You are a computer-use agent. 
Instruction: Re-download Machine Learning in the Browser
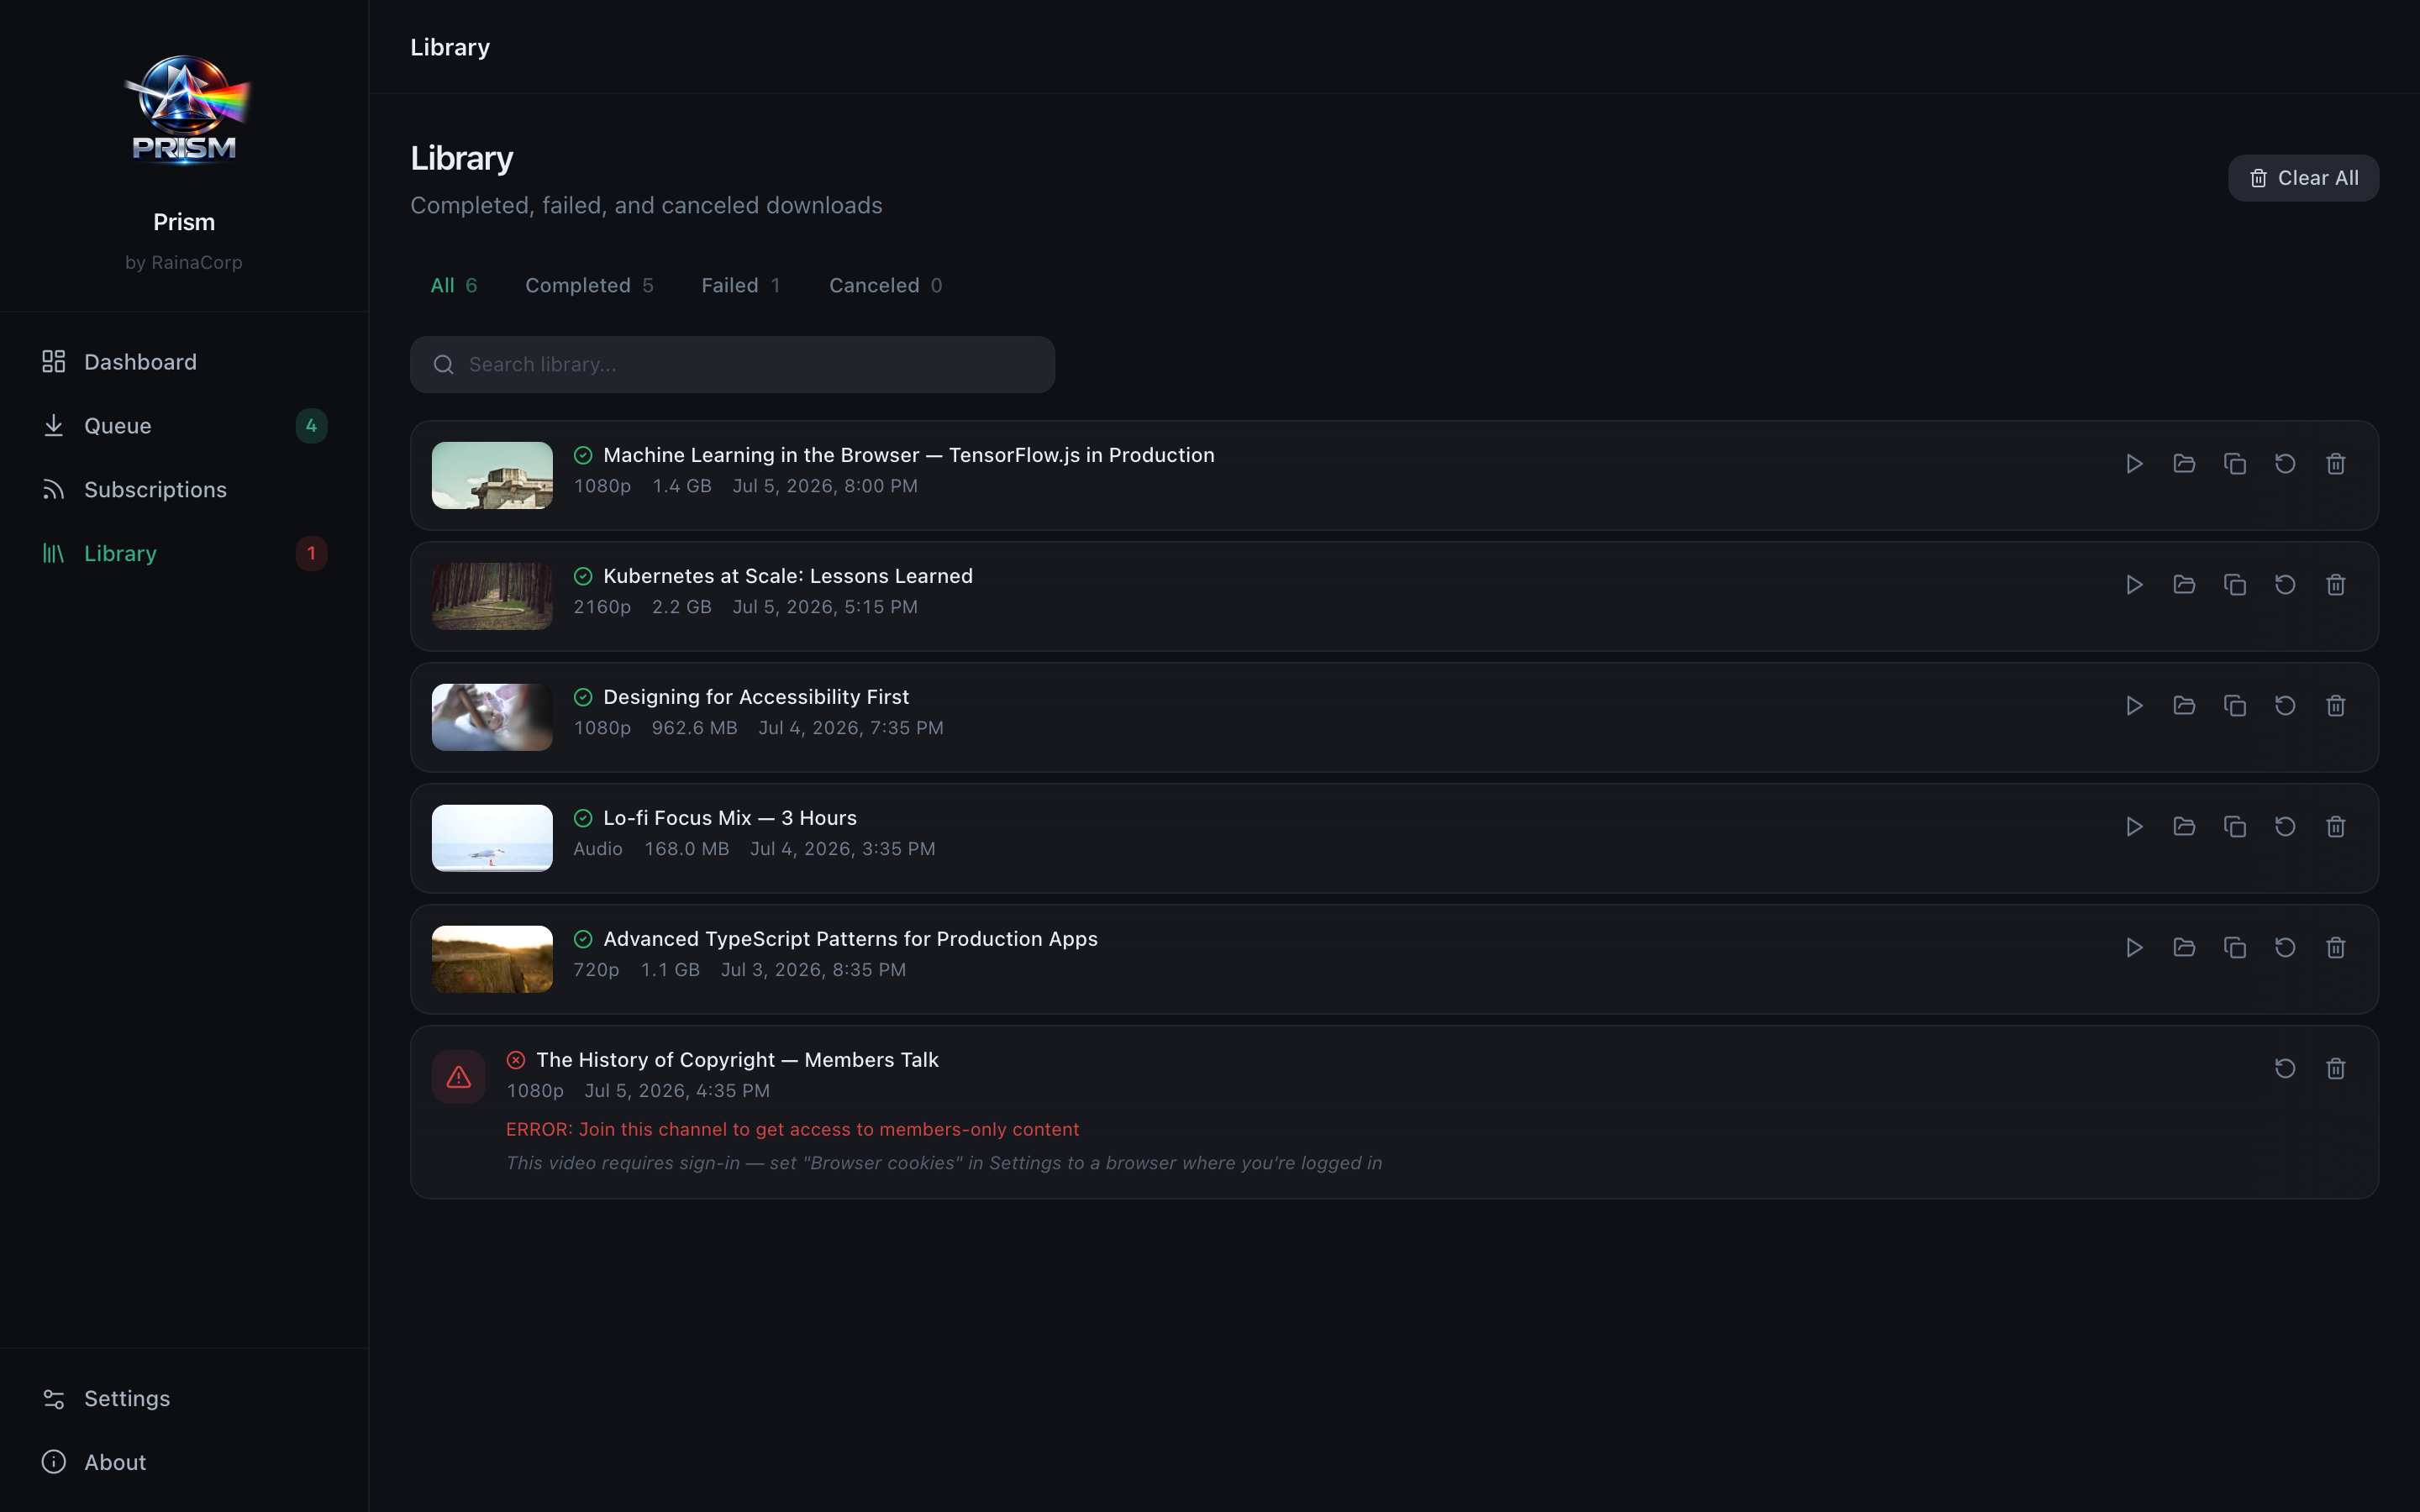2285,464
